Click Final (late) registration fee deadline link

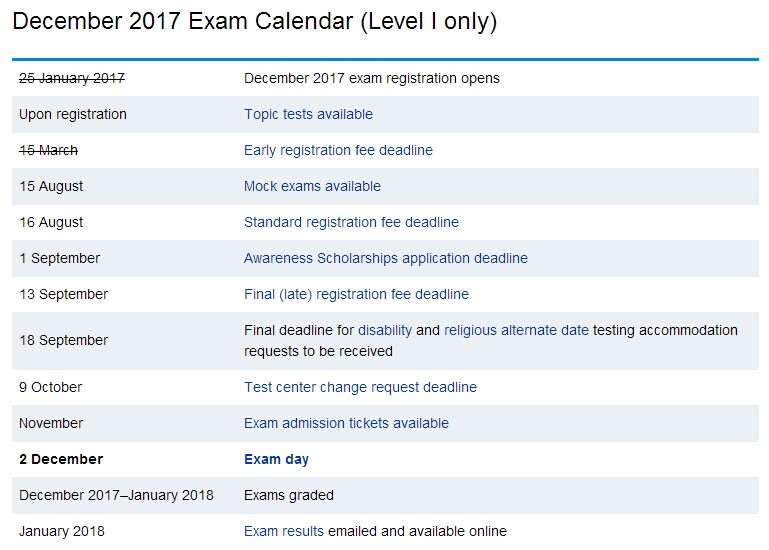click(356, 294)
